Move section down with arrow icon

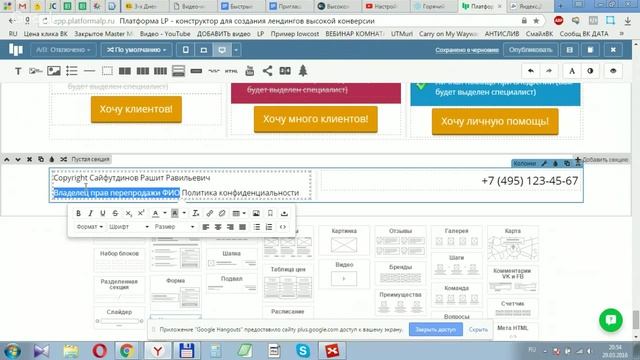coord(18,160)
